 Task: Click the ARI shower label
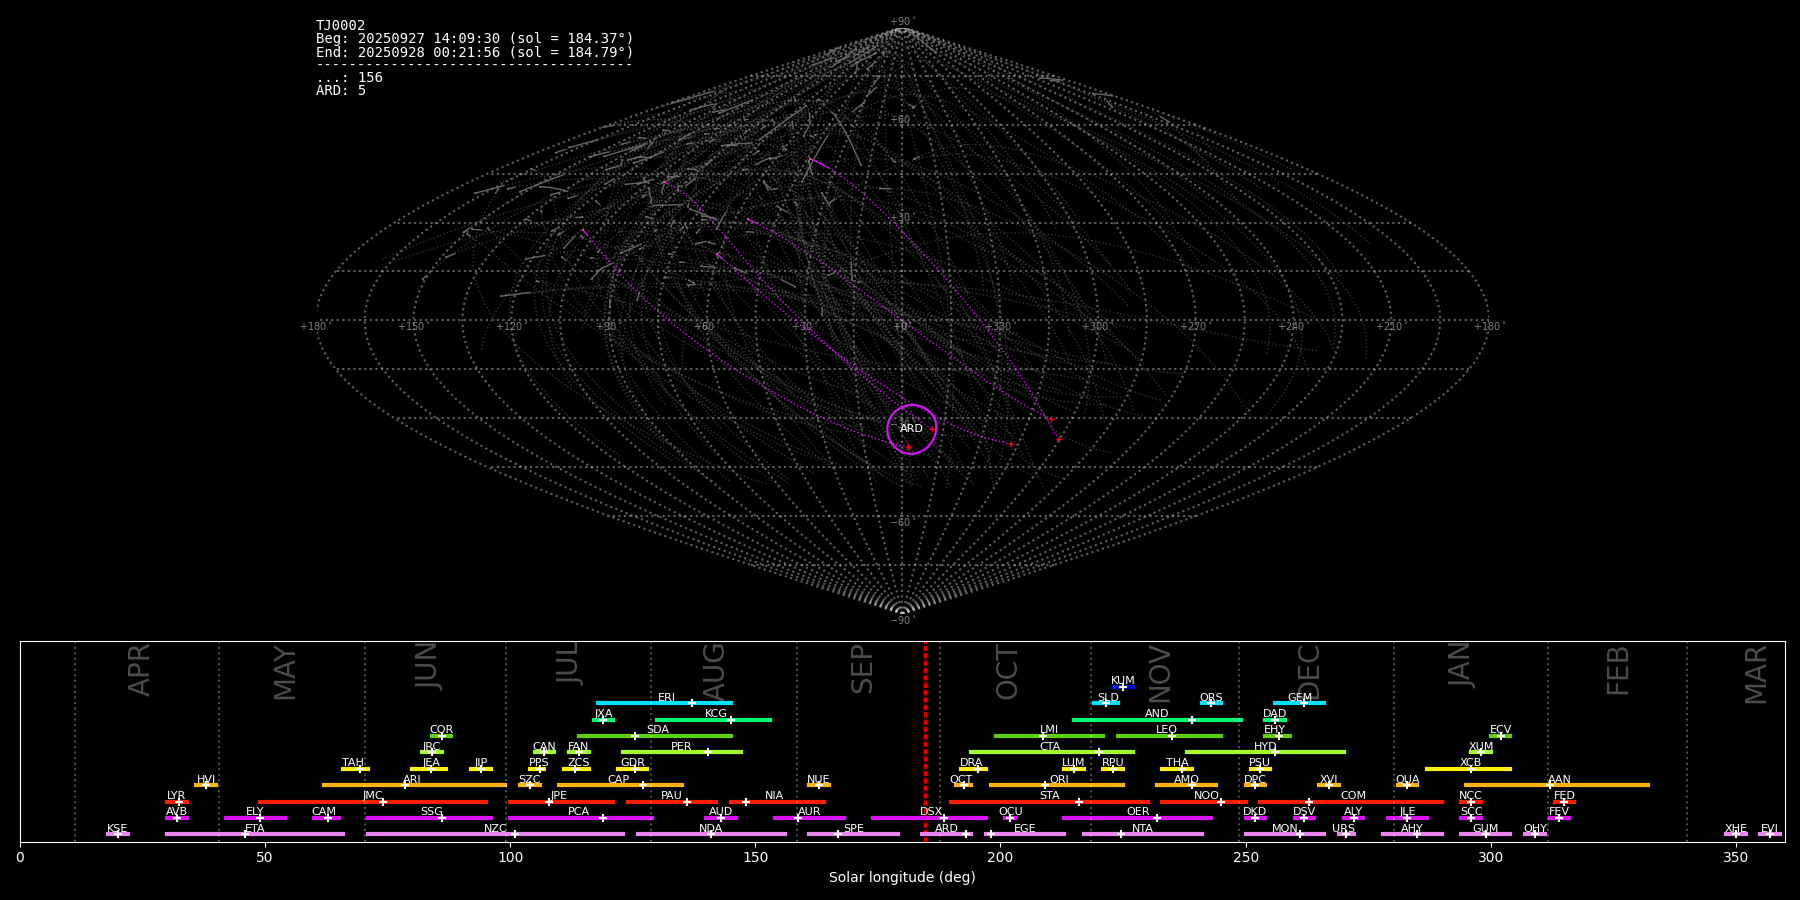(412, 780)
